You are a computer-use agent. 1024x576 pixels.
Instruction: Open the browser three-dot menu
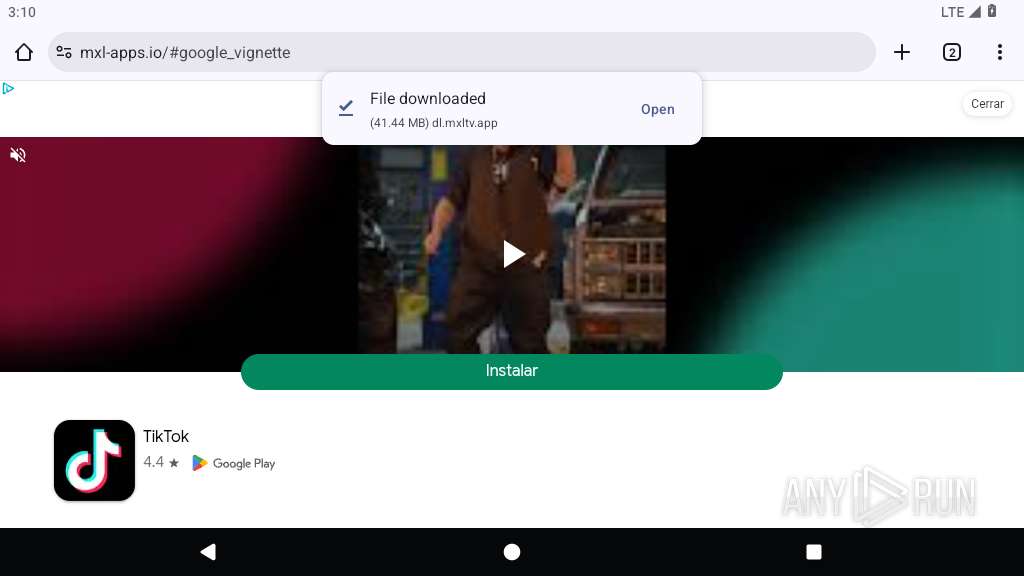pyautogui.click(x=1000, y=52)
